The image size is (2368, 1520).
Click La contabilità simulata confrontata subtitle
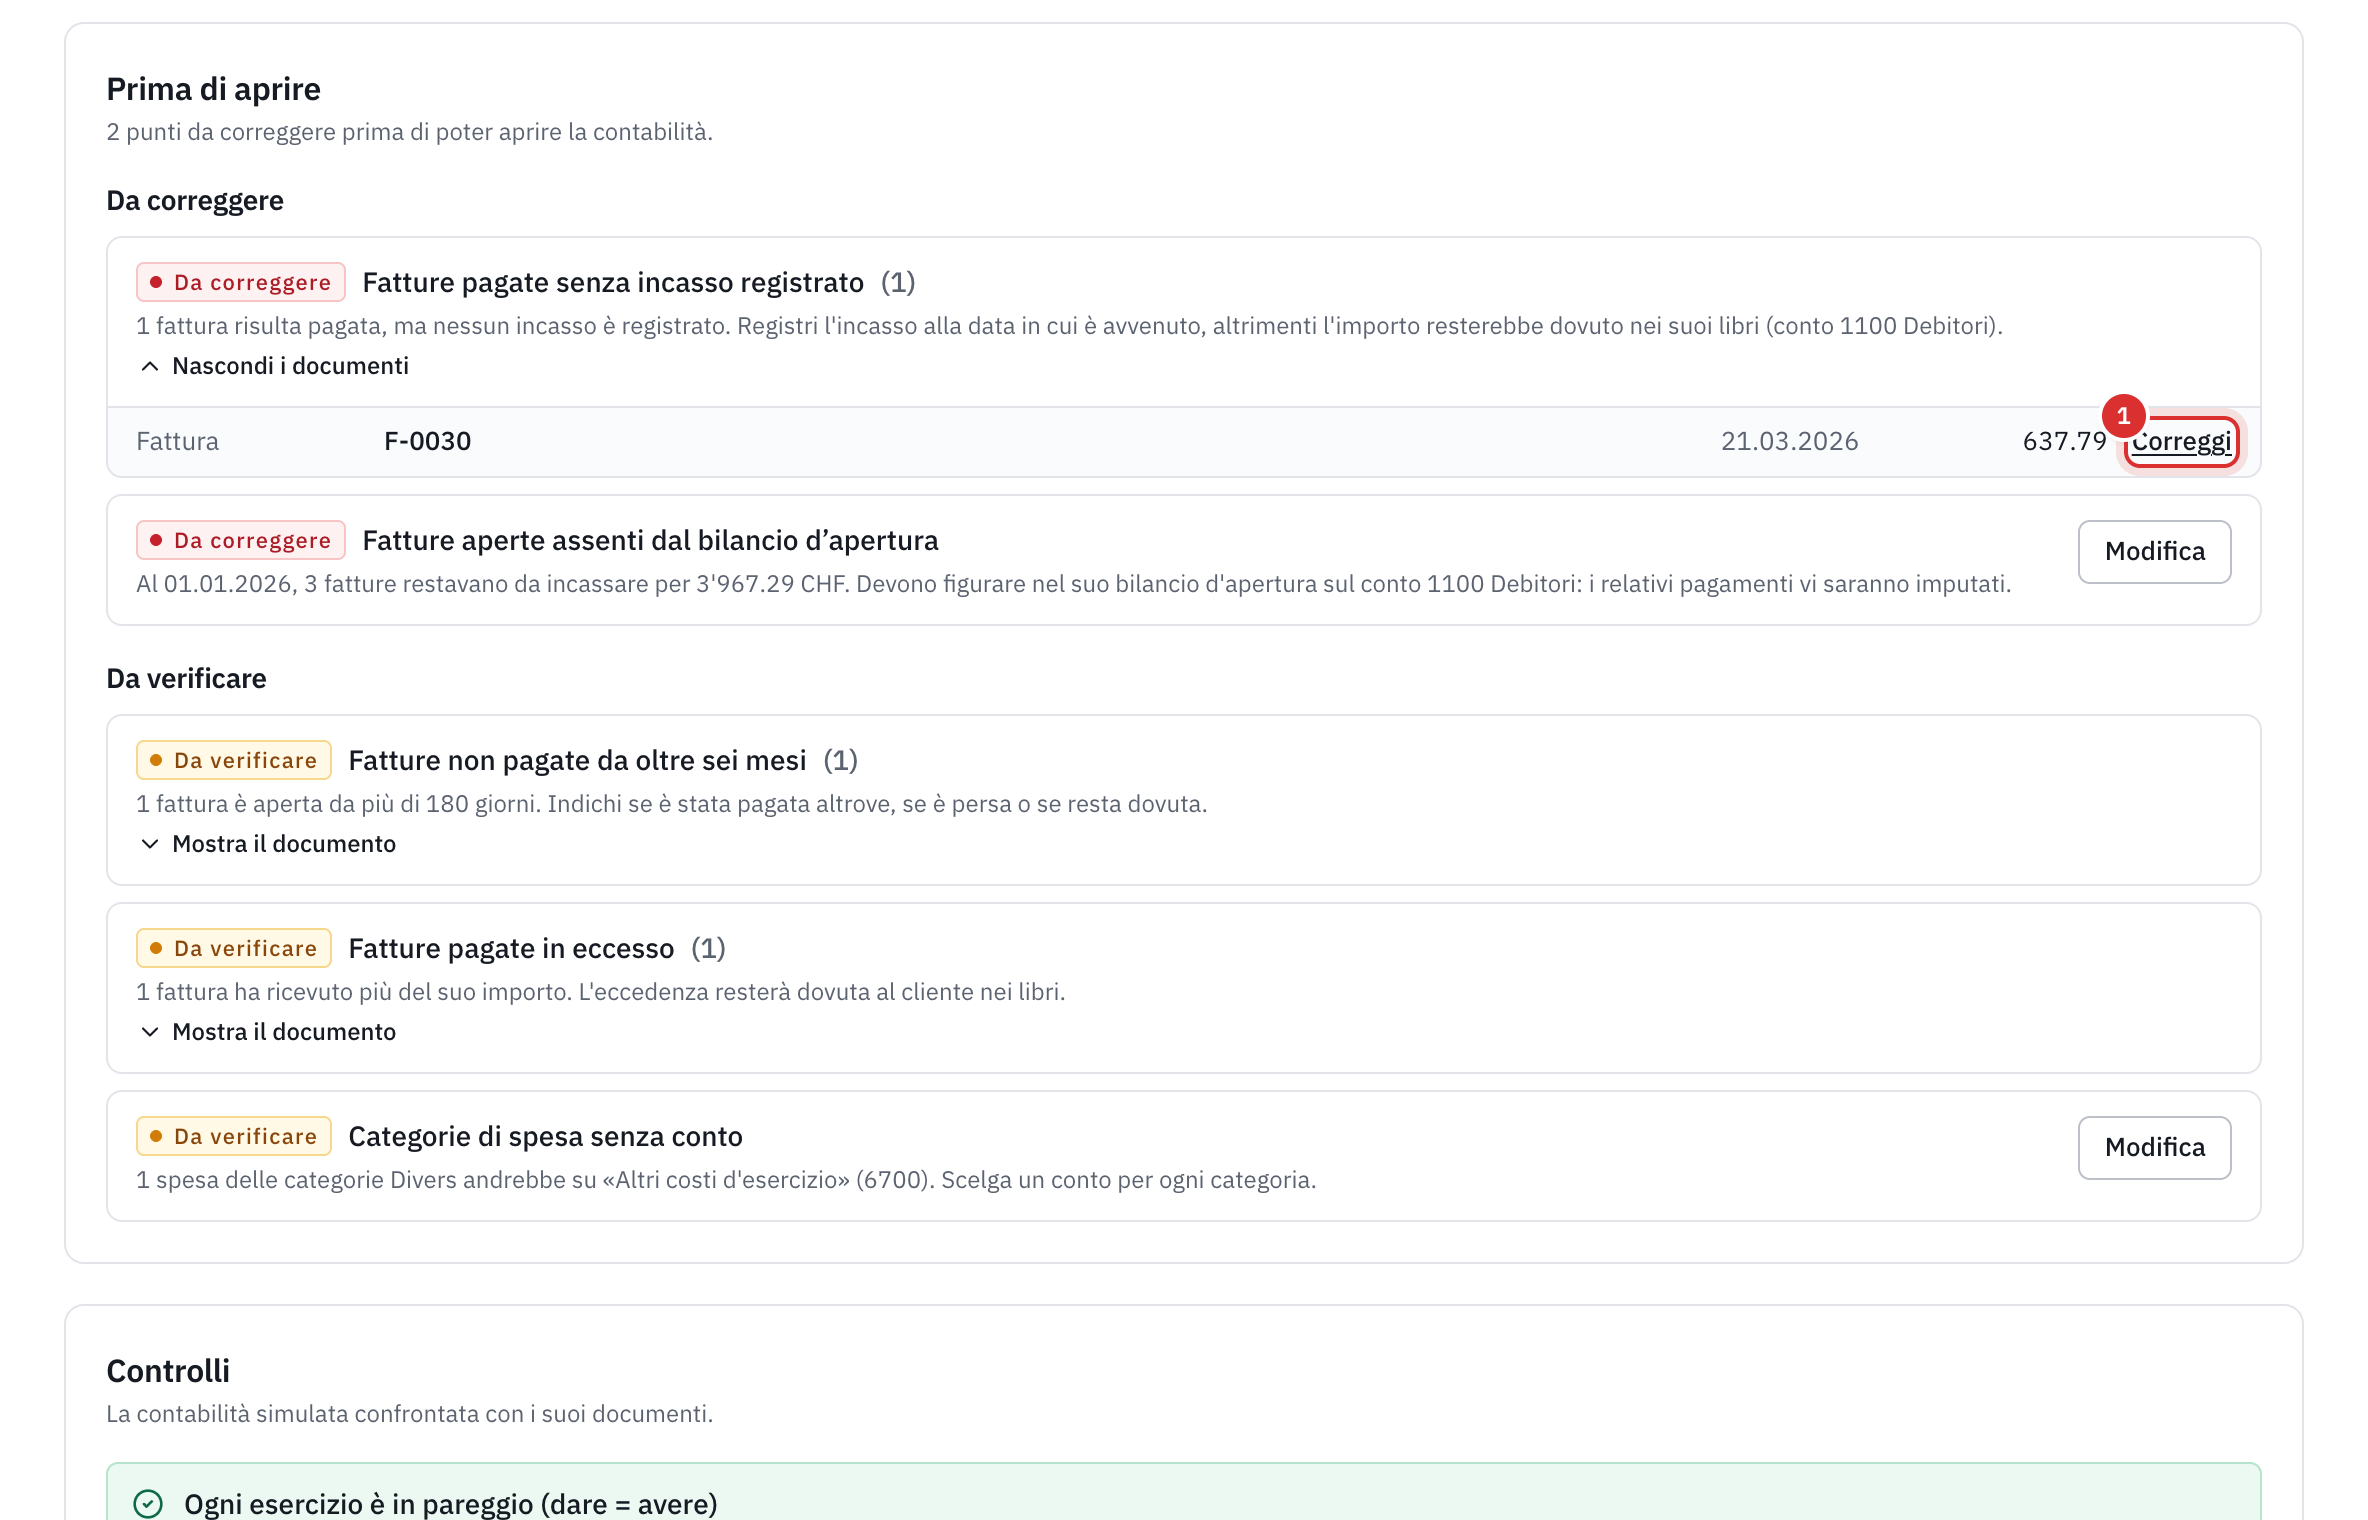click(x=409, y=1414)
